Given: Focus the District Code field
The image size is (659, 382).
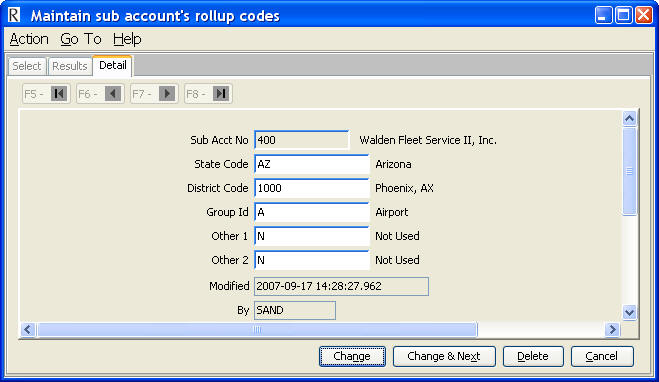Looking at the screenshot, I should (x=311, y=188).
